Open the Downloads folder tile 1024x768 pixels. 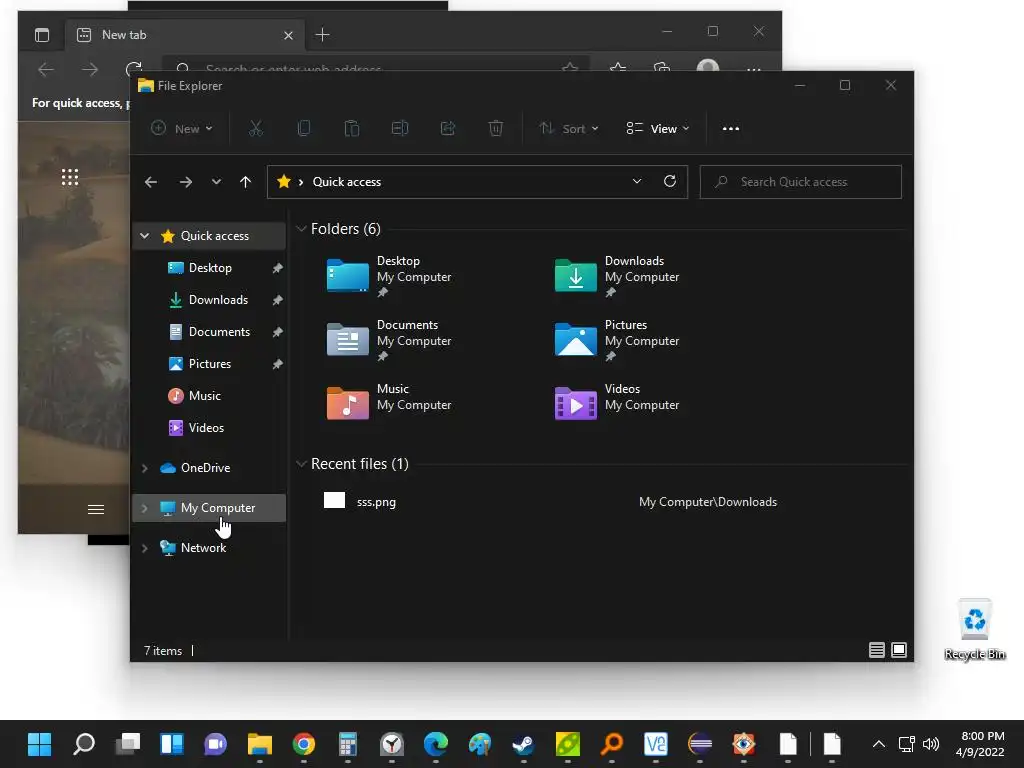click(x=617, y=277)
